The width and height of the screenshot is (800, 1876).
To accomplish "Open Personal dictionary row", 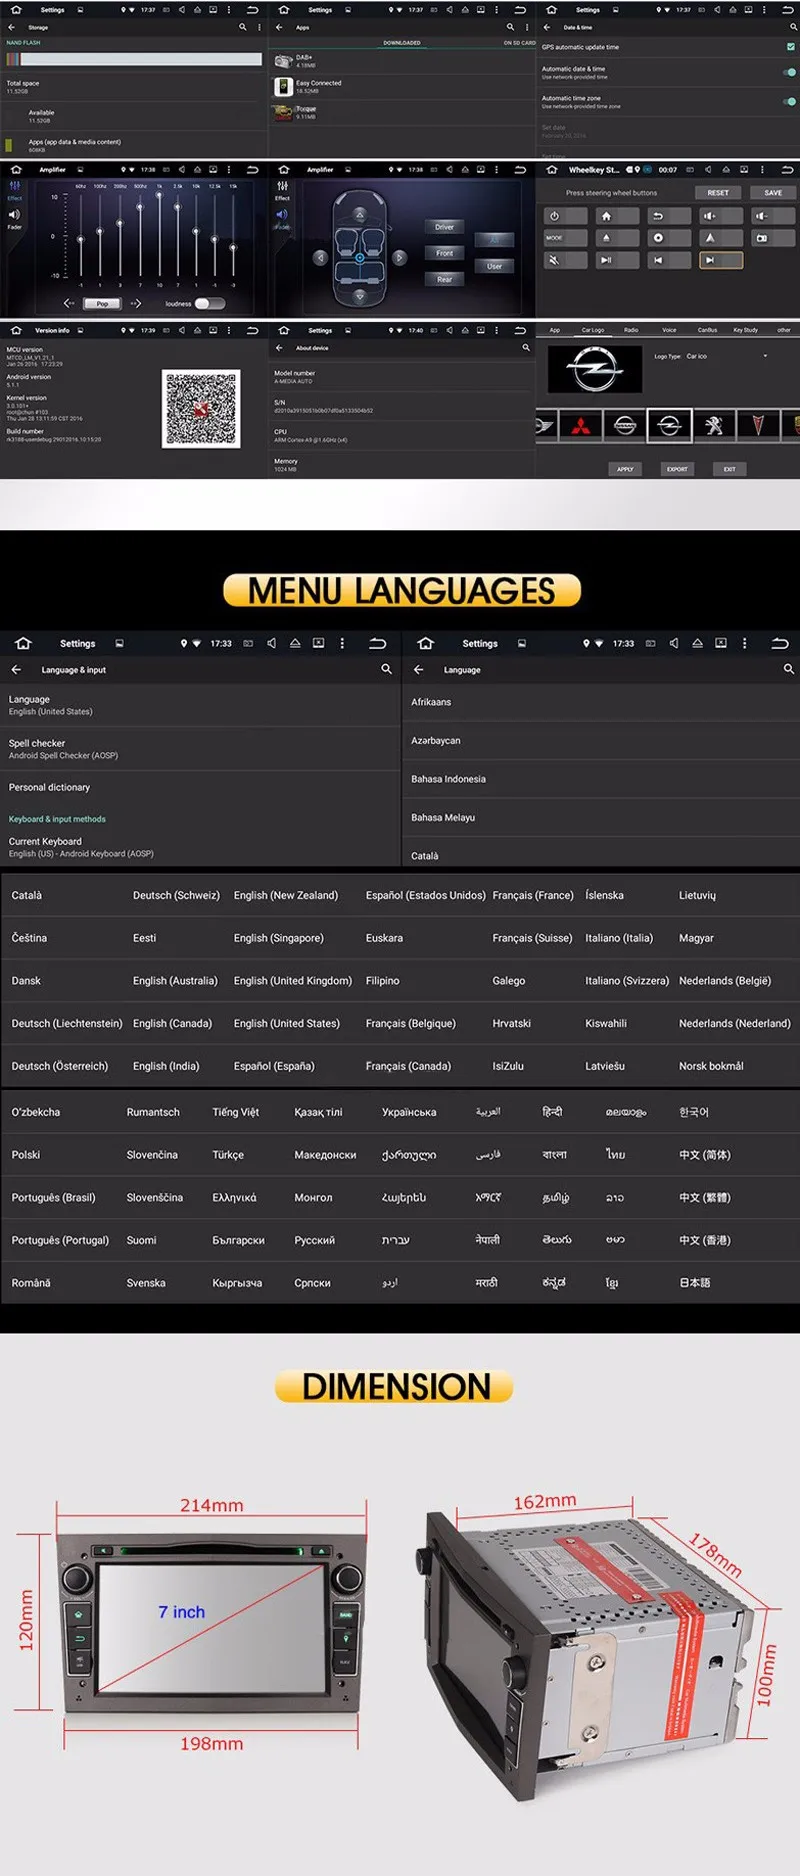I will [x=200, y=787].
